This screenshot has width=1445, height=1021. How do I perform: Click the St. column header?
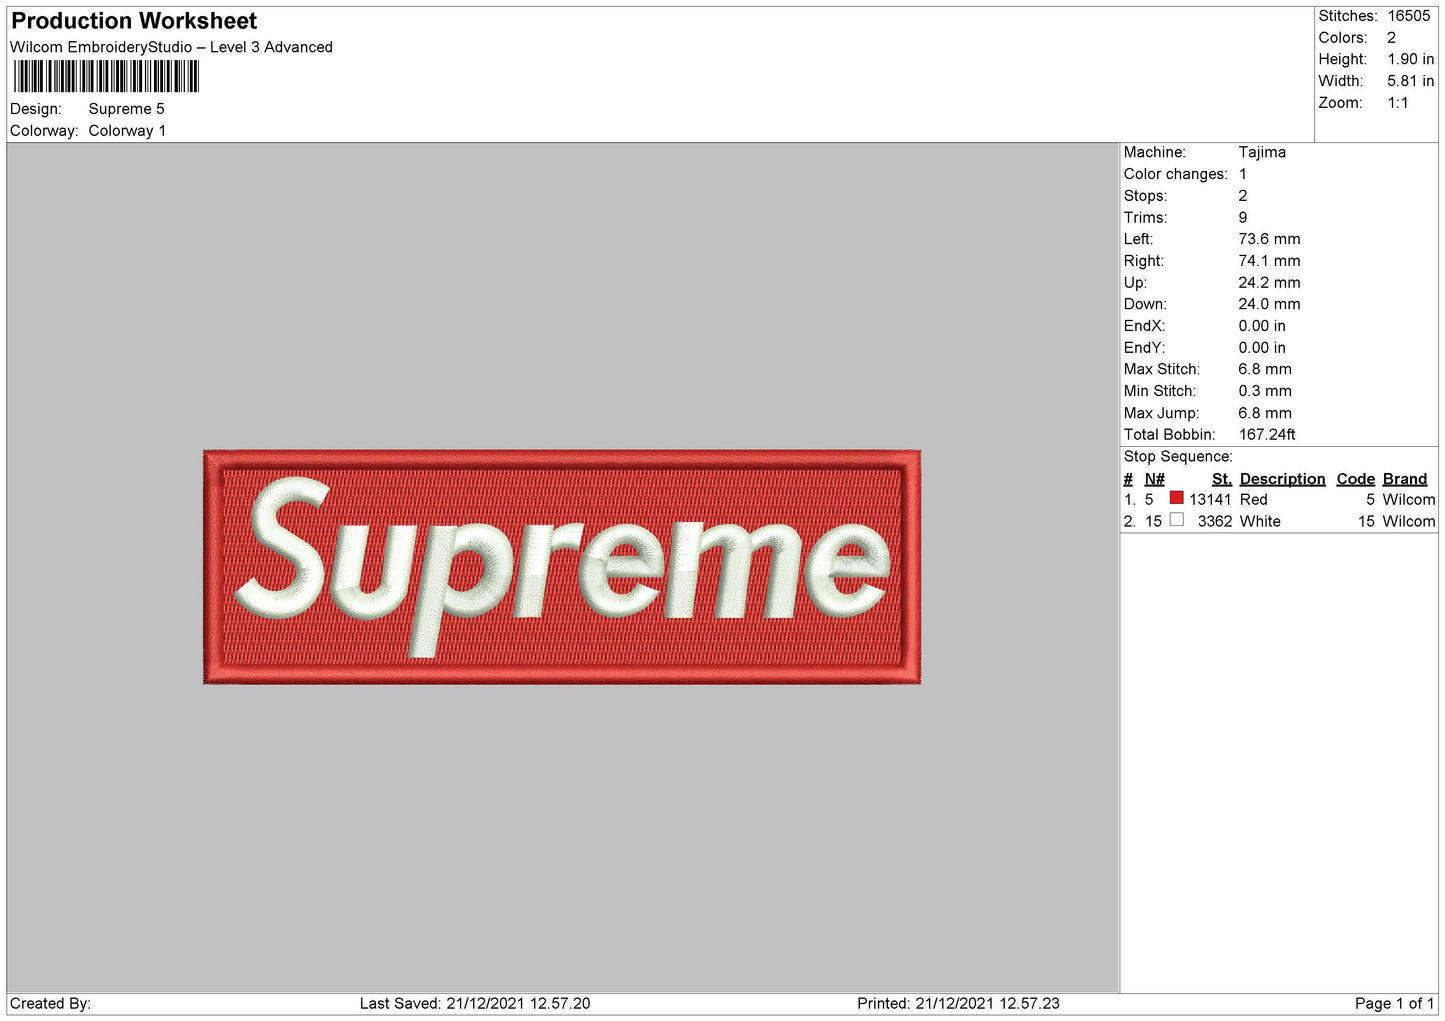[x=1222, y=479]
